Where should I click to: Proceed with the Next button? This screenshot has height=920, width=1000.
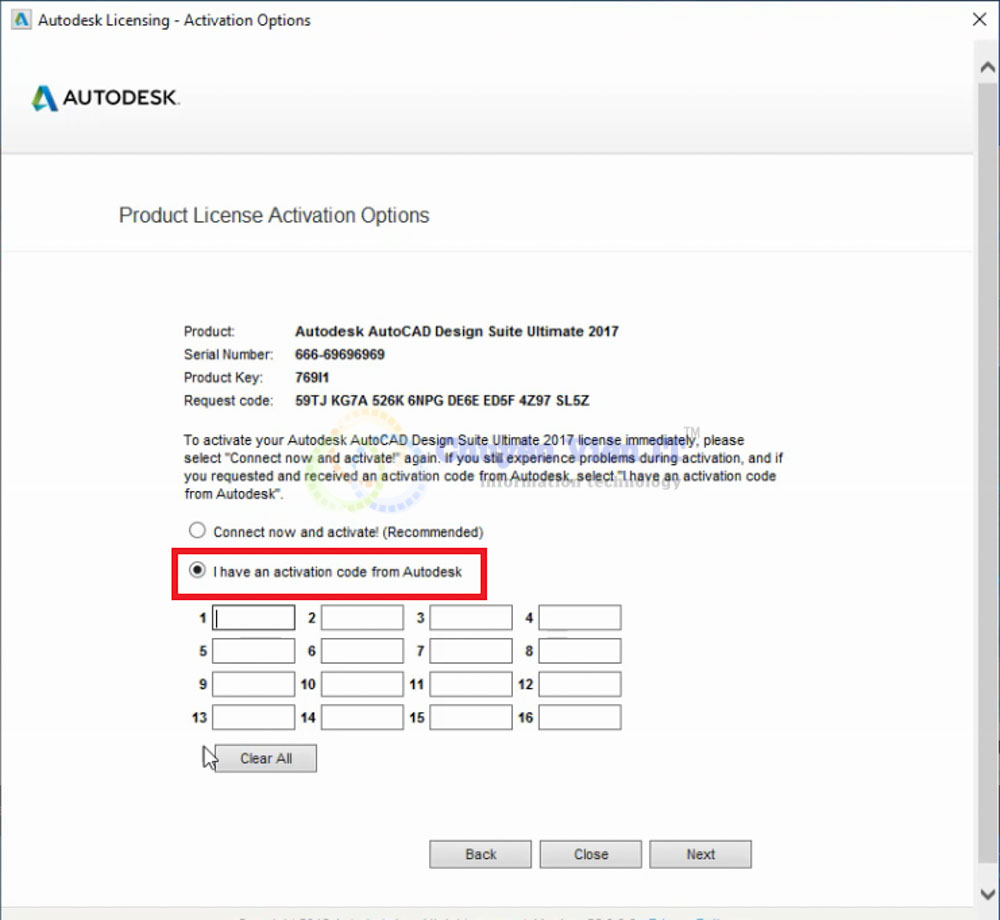(700, 854)
